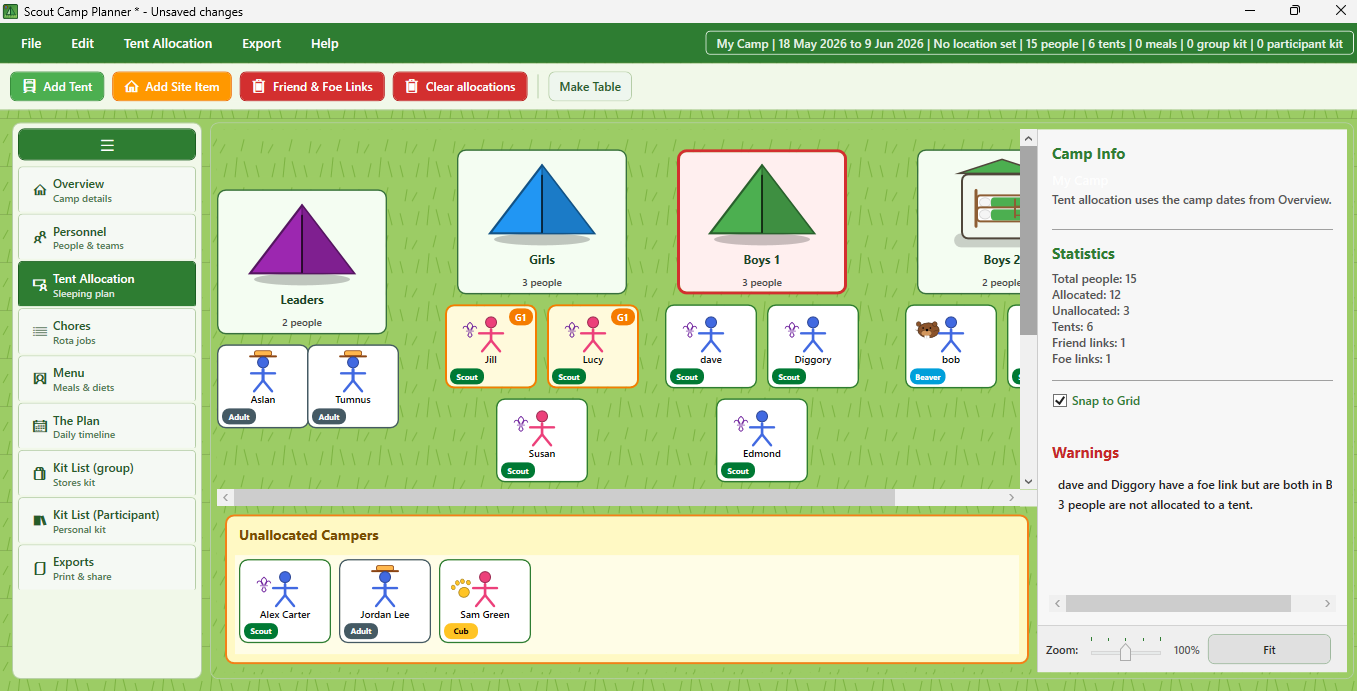Select Tumnus's camper figure
This screenshot has width=1357, height=691.
point(353,371)
